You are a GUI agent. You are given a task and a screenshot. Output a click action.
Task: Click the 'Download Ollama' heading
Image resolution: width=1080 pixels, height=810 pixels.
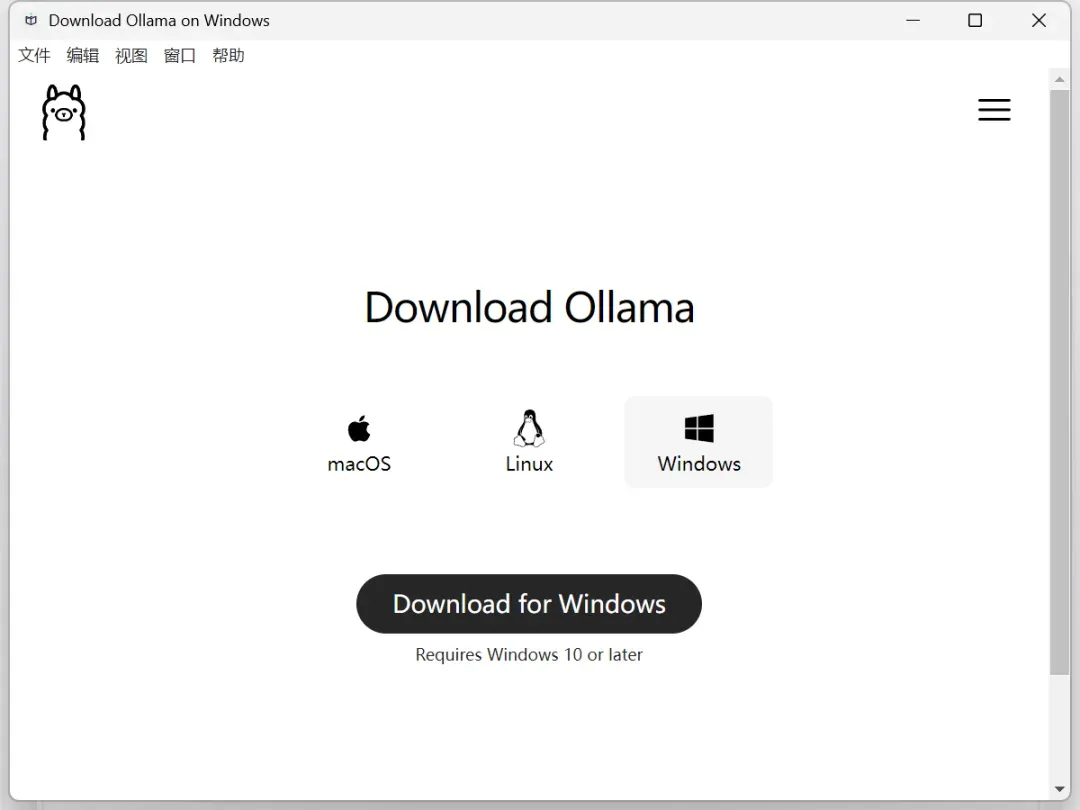[529, 307]
